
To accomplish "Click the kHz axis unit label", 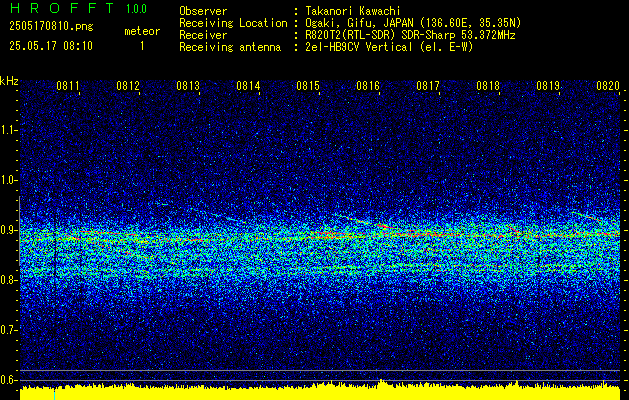I will click(9, 81).
